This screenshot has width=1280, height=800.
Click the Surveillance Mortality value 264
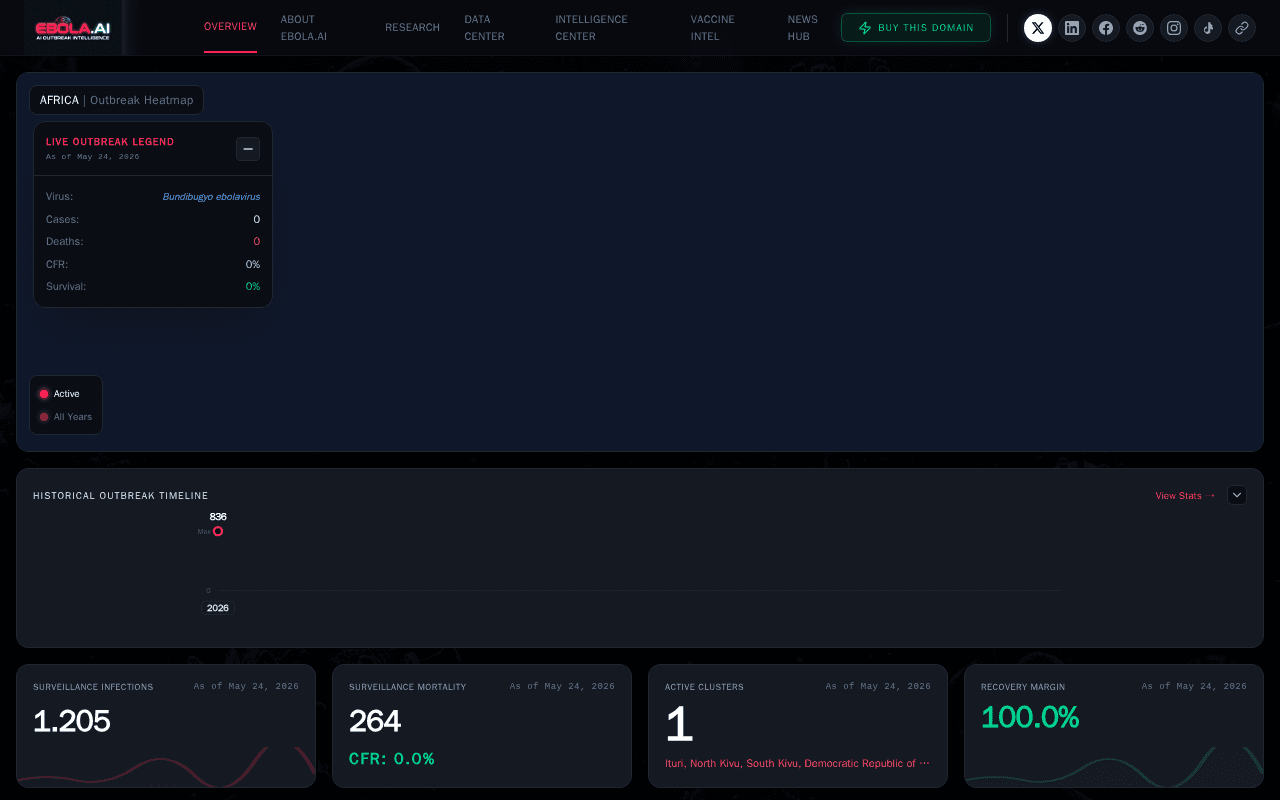pos(375,721)
